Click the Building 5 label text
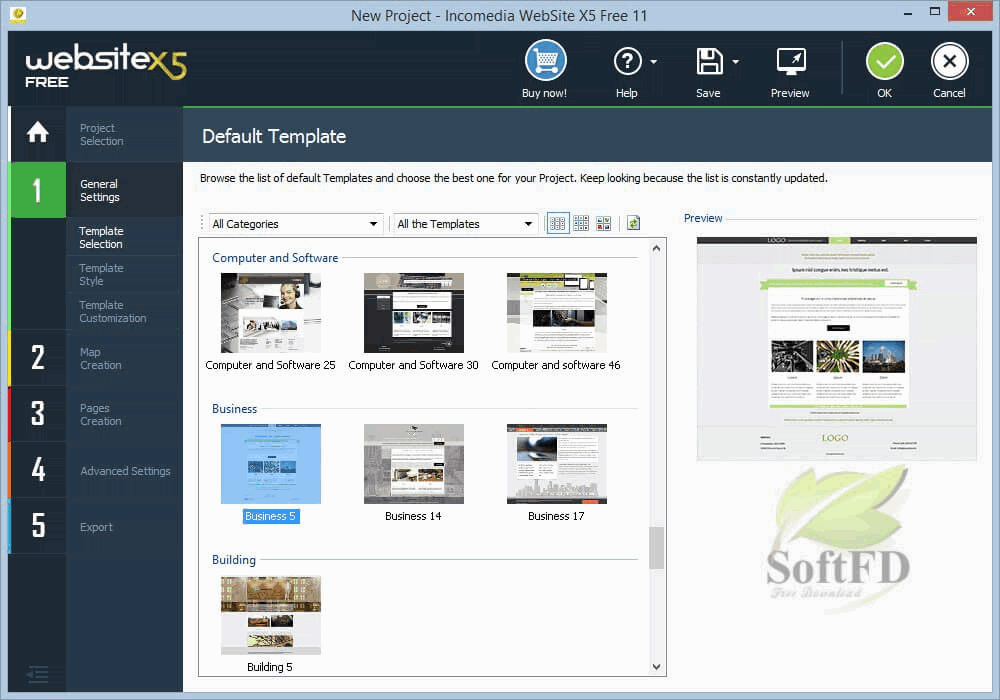The height and width of the screenshot is (700, 1000). coord(270,667)
